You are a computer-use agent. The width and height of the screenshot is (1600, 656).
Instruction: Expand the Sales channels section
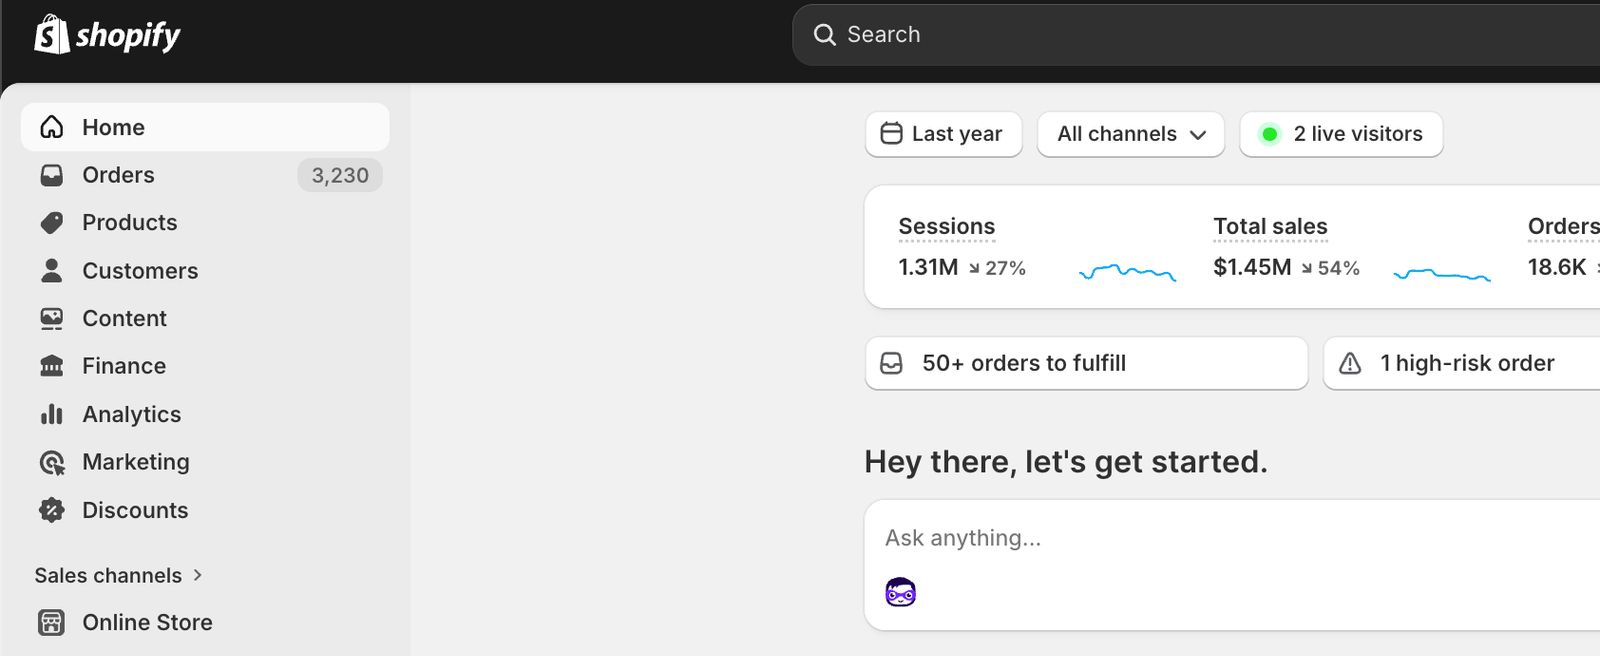[x=119, y=575]
